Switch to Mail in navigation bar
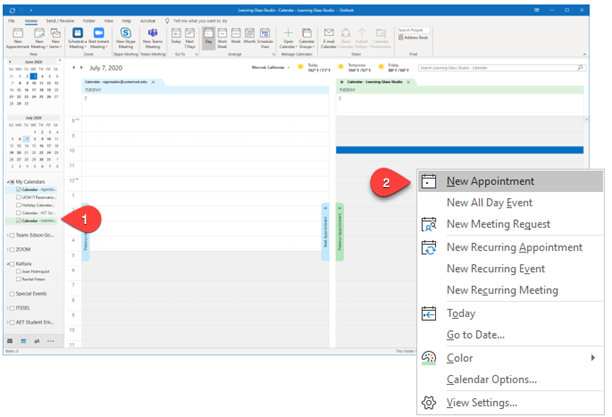Screen dimensions: 612x417 click(10, 341)
